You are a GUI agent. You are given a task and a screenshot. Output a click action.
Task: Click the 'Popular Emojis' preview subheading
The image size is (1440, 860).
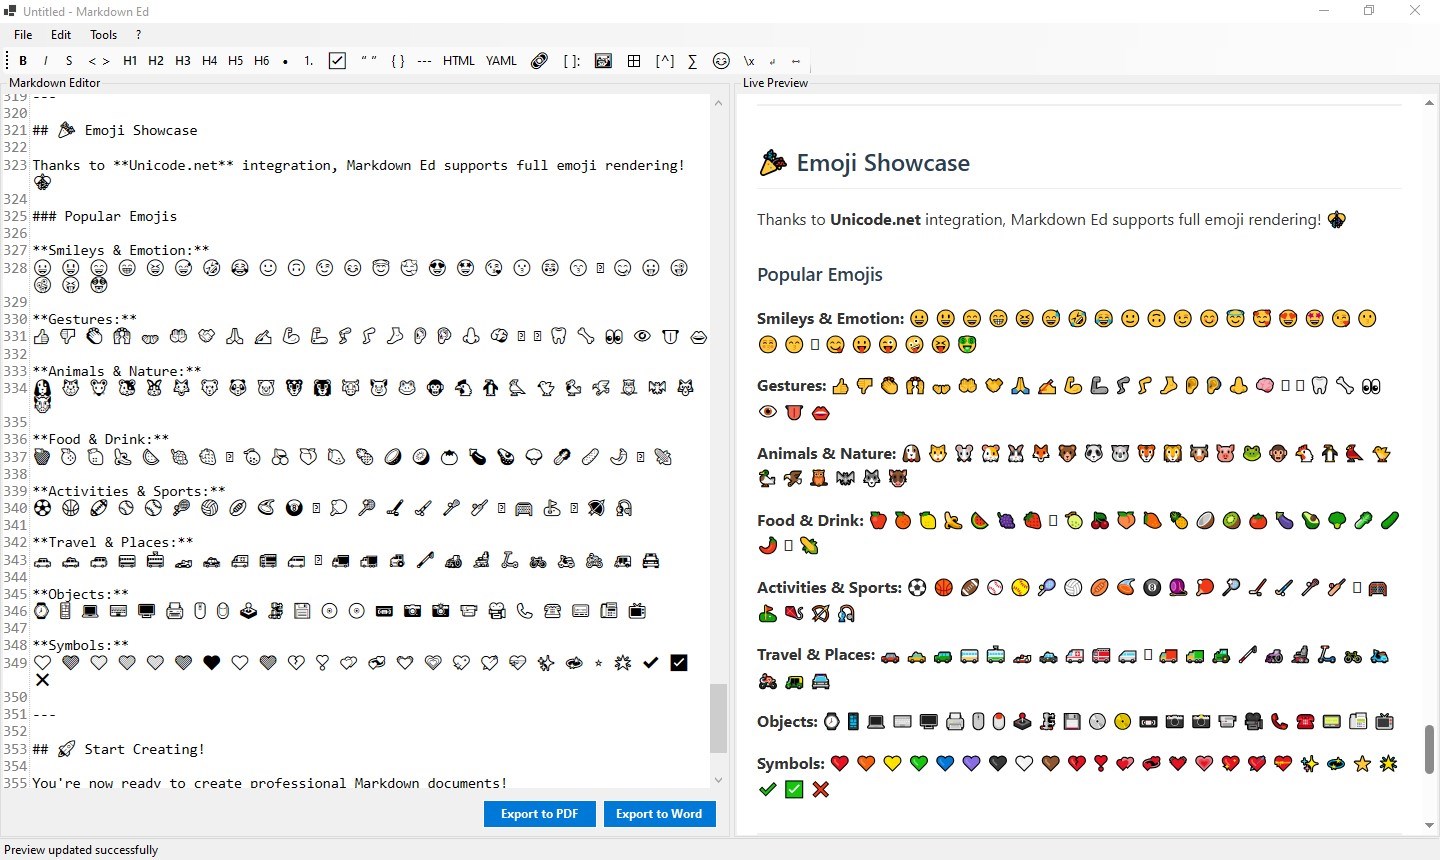coord(820,275)
